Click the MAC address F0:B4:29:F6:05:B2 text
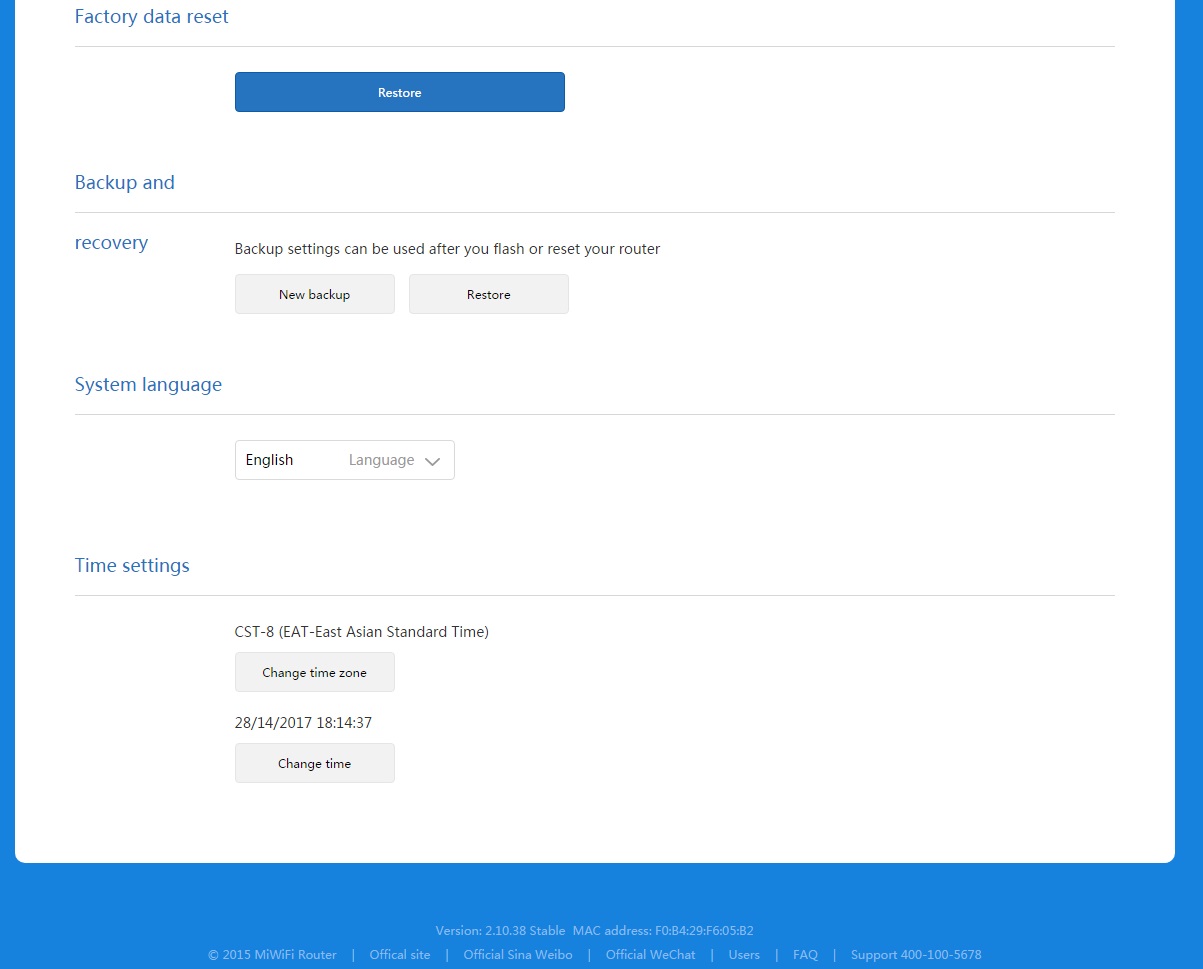 click(663, 931)
